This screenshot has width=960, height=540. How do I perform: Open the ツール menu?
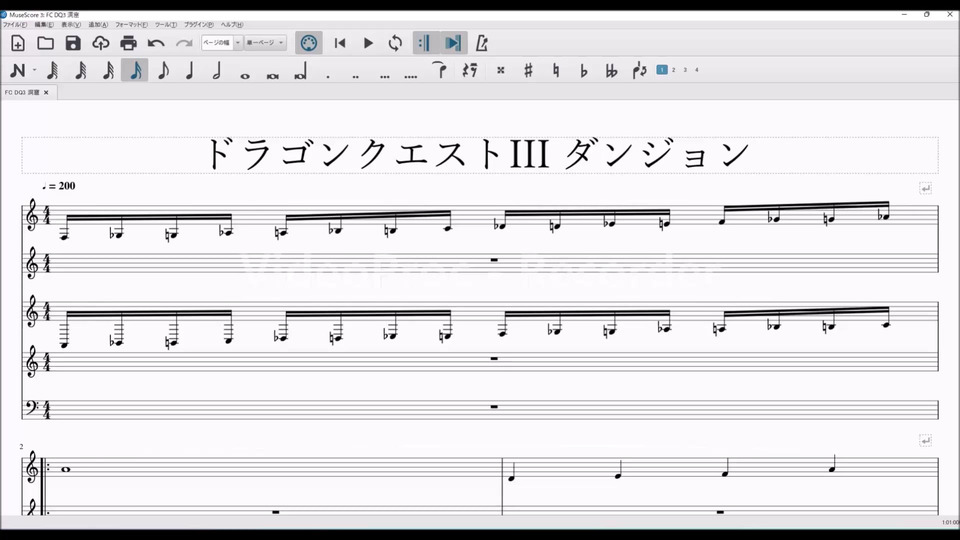165,24
